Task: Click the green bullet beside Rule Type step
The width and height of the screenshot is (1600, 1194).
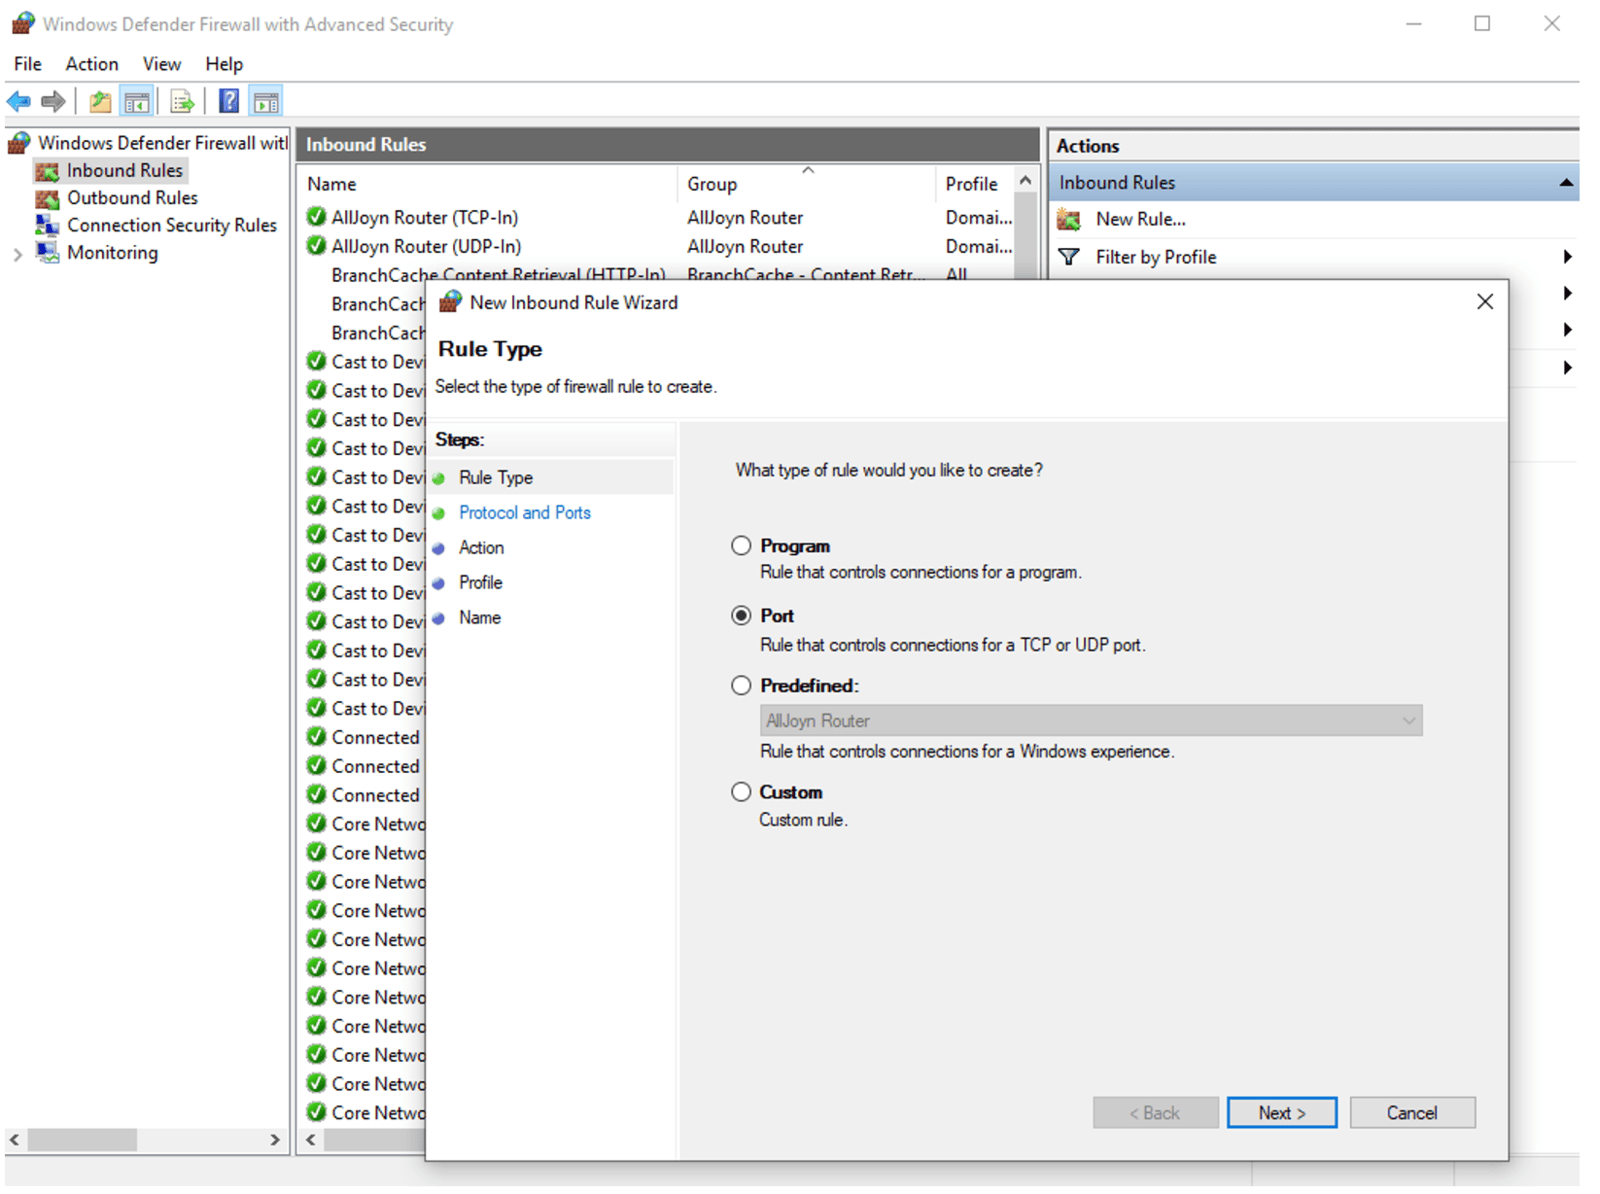Action: (x=438, y=478)
